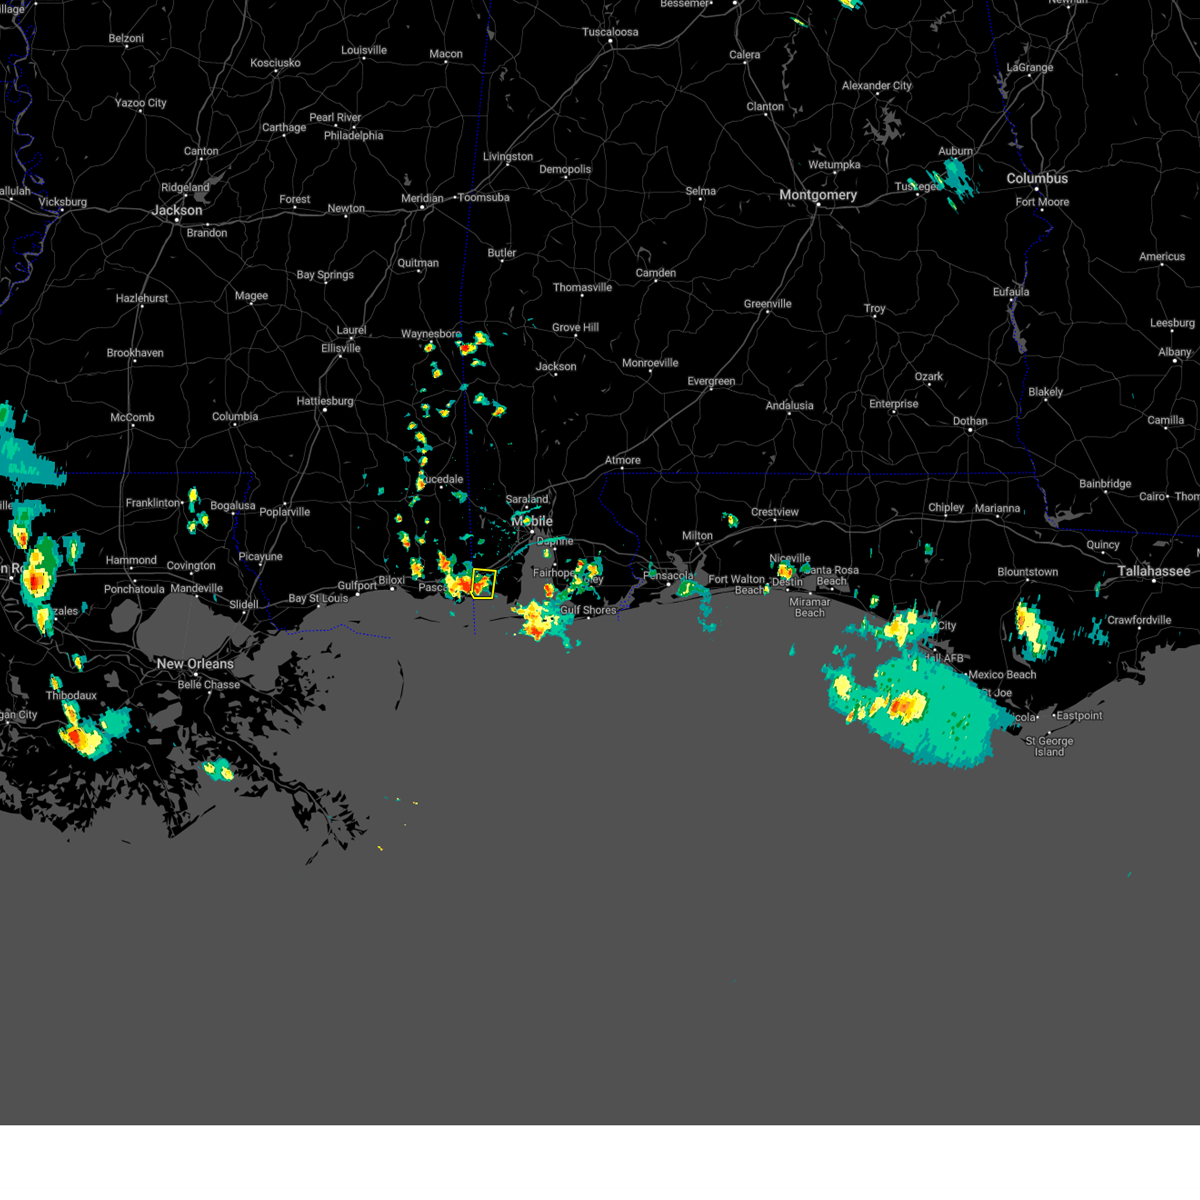Select the Bogalusa city label
The height and width of the screenshot is (1200, 1200).
(233, 506)
